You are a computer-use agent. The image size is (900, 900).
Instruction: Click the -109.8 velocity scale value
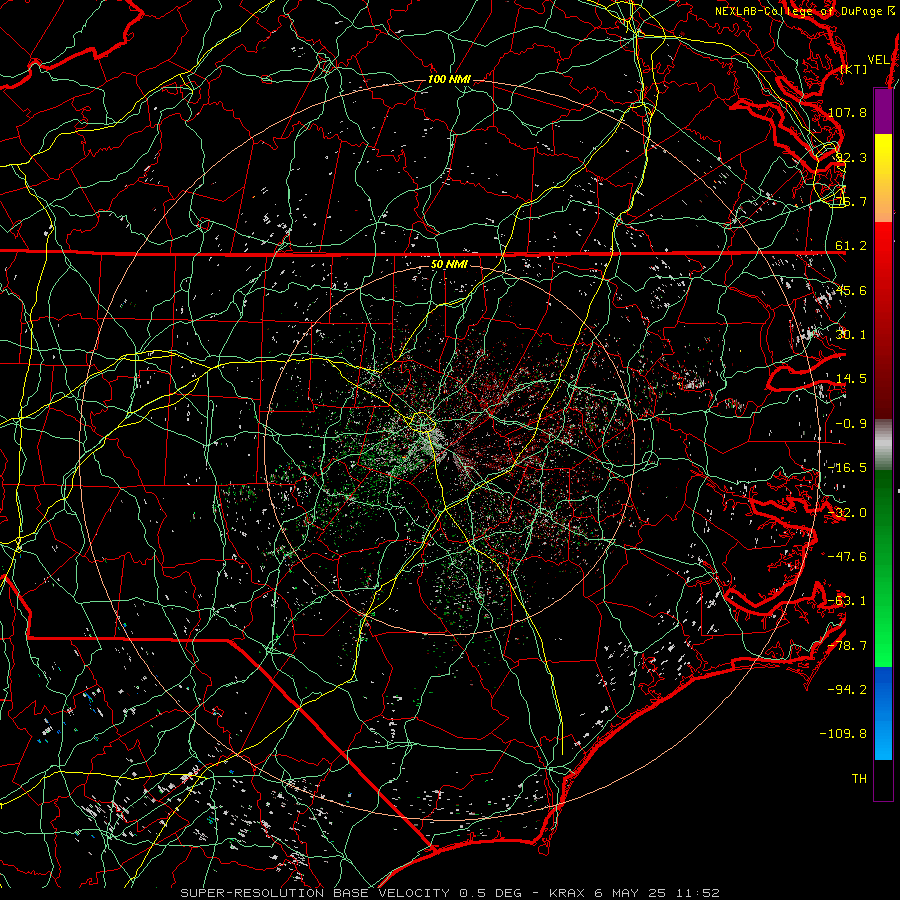(x=844, y=734)
